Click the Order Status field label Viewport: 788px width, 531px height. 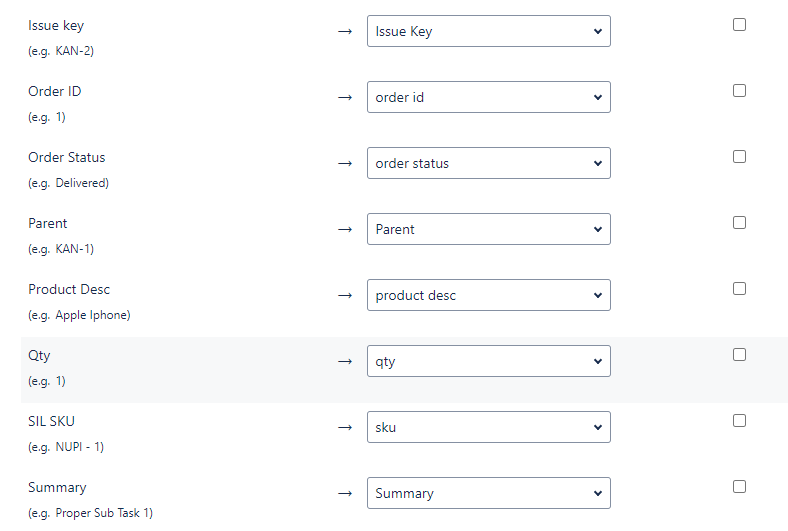[x=66, y=157]
